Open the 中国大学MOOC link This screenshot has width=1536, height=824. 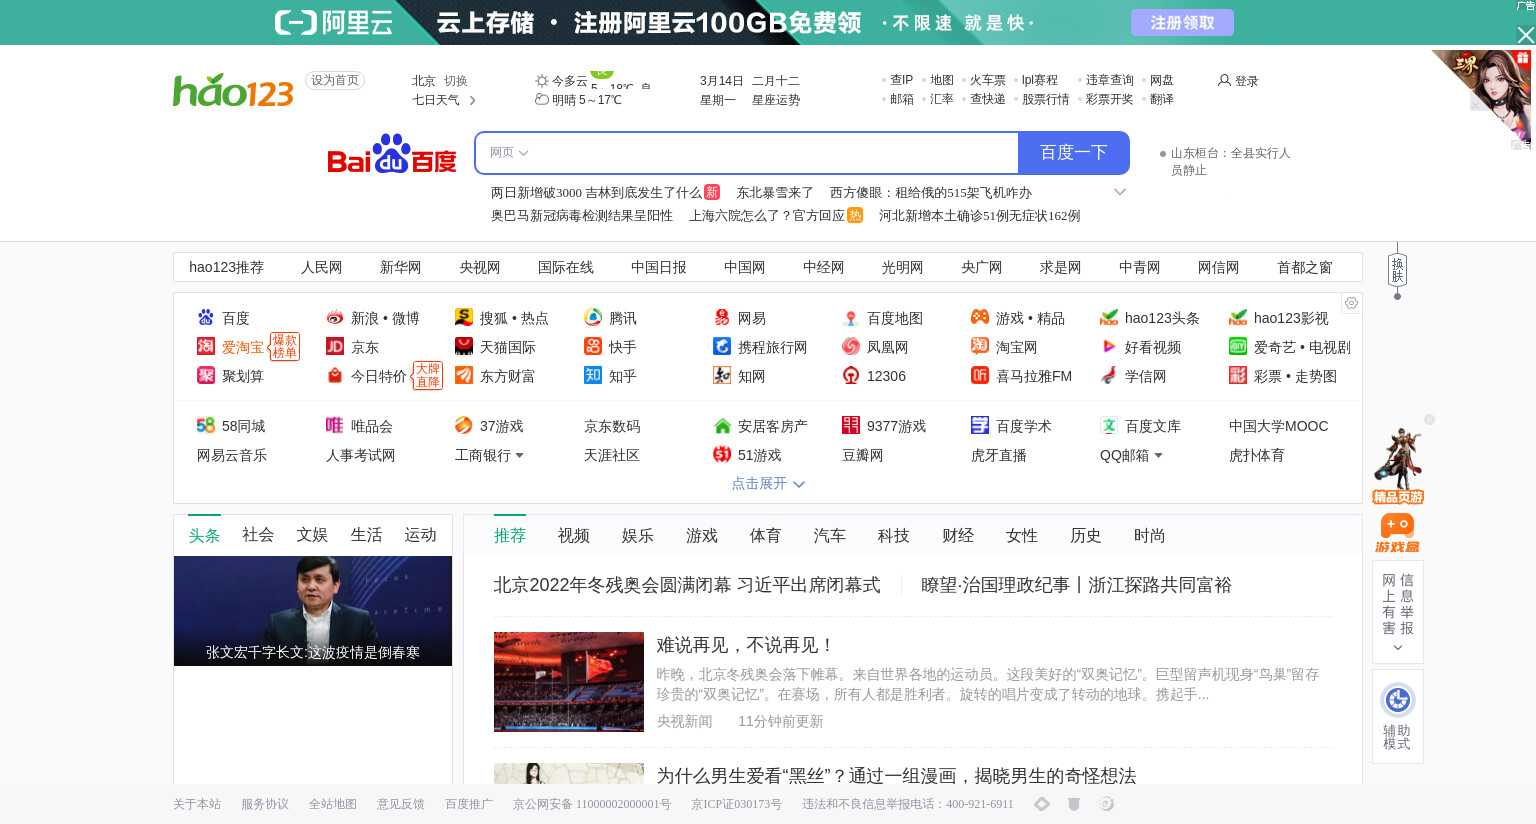point(1279,426)
